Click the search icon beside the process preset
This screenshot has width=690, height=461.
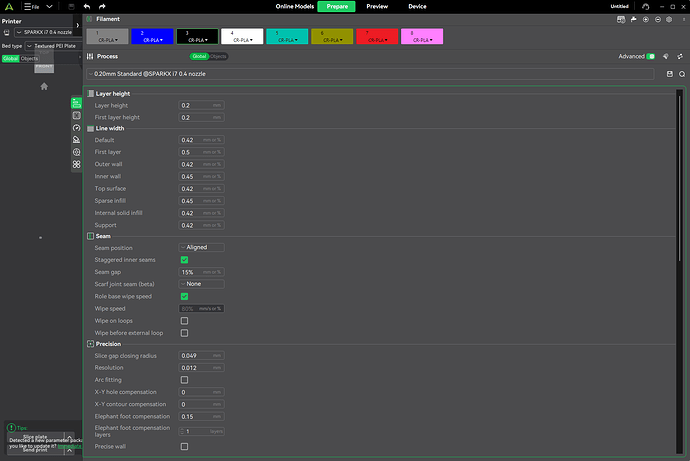click(682, 73)
